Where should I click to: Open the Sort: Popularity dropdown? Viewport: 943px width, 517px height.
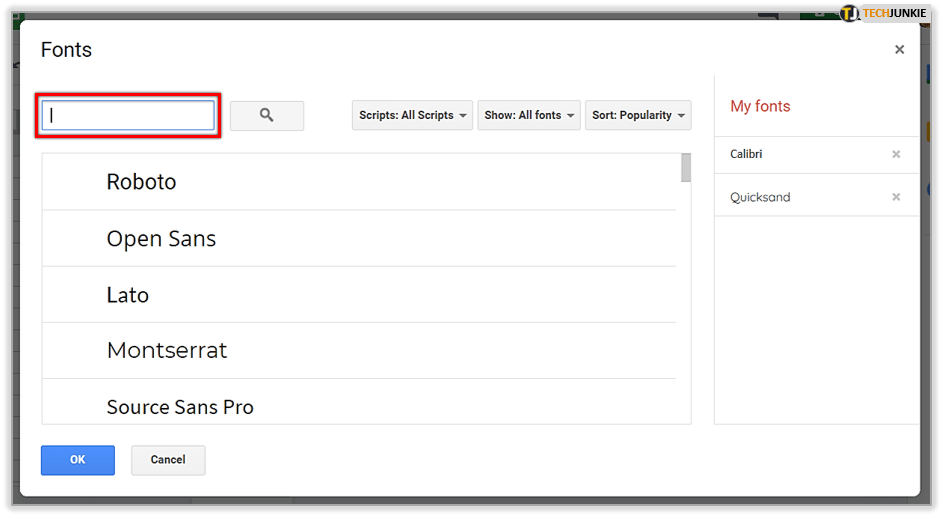638,115
